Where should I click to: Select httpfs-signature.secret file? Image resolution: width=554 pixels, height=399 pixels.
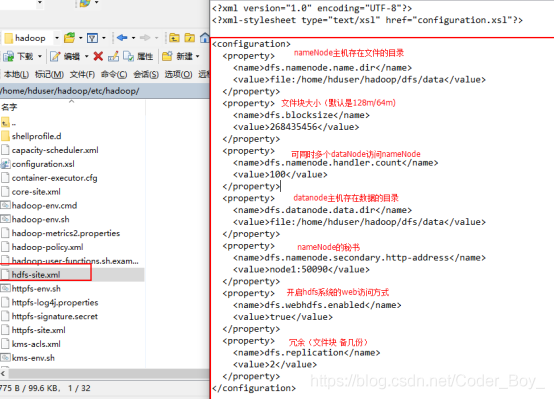coord(49,316)
